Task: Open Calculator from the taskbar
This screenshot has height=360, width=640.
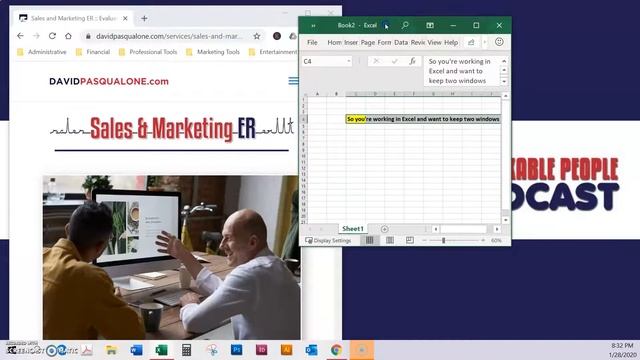Action: pos(186,350)
